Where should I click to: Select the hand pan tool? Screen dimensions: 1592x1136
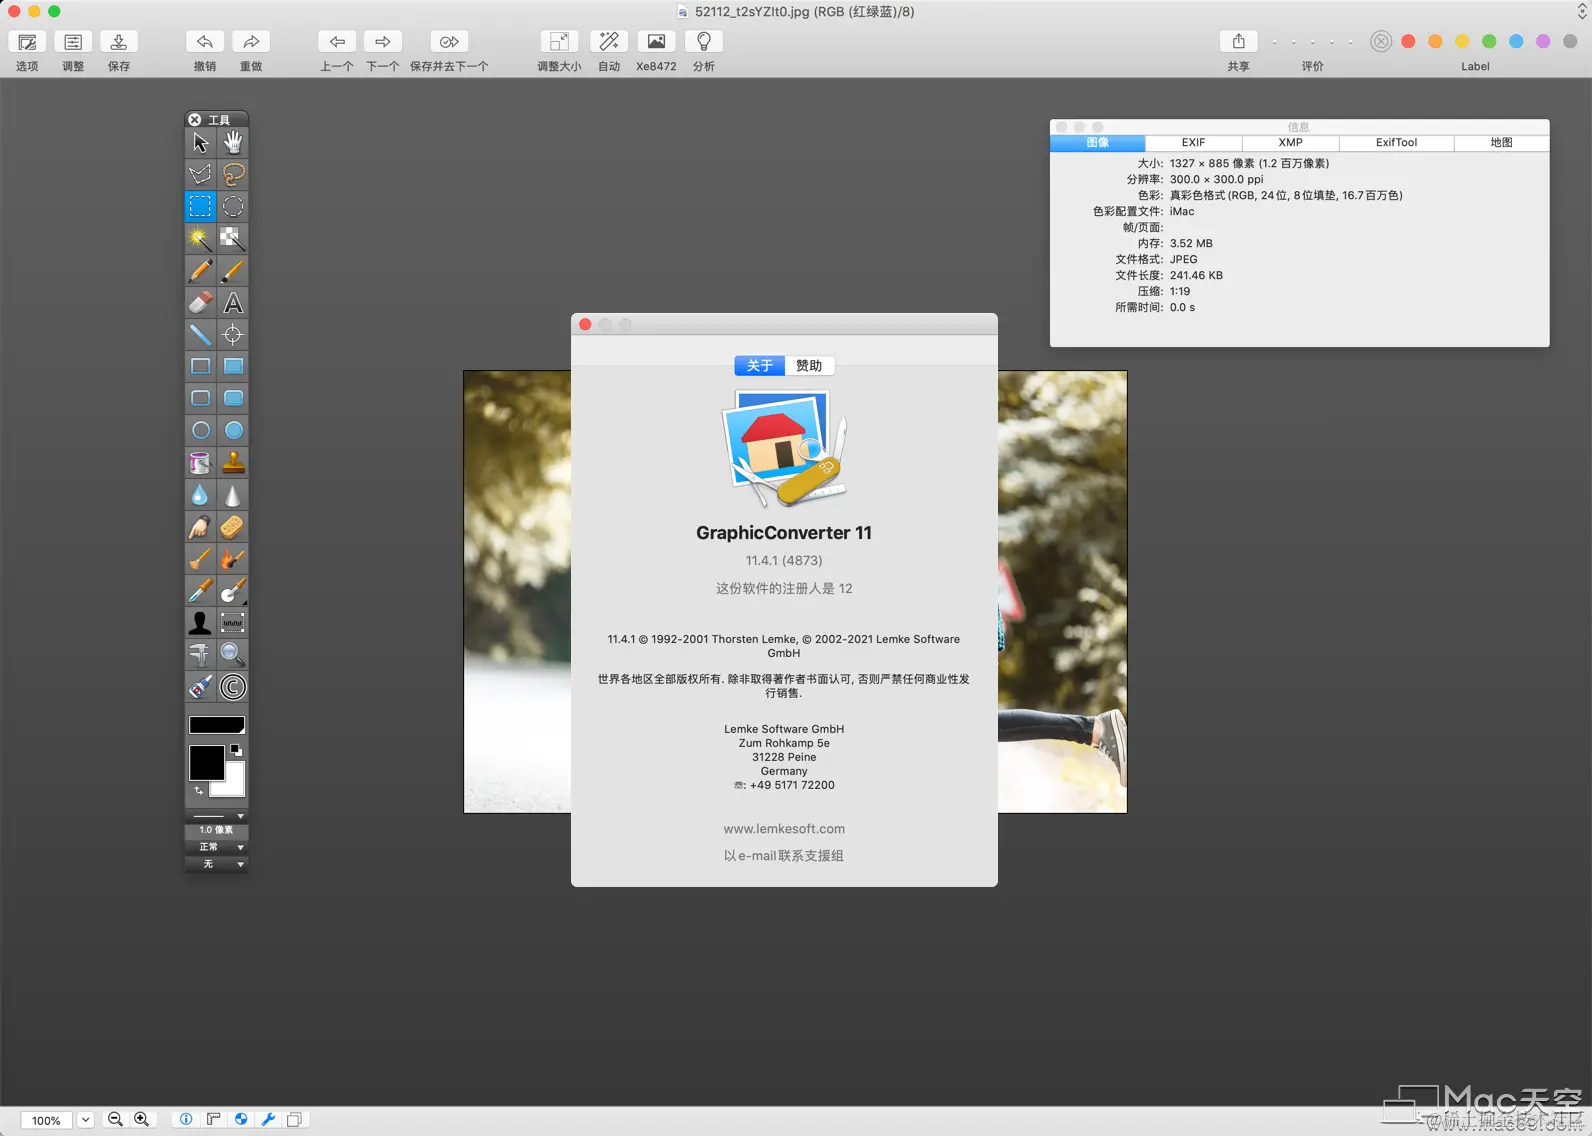tap(233, 143)
